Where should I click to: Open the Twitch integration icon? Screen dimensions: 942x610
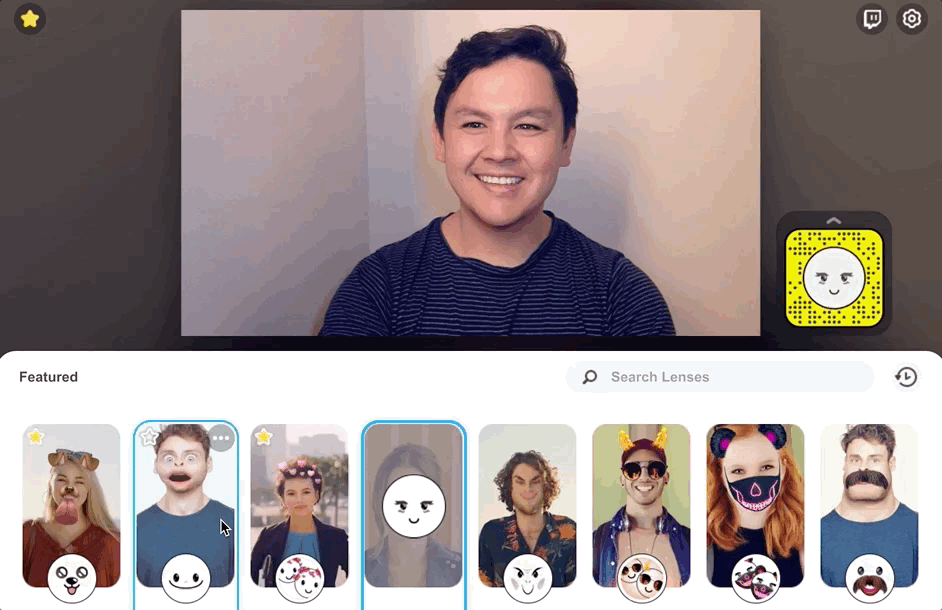[872, 19]
